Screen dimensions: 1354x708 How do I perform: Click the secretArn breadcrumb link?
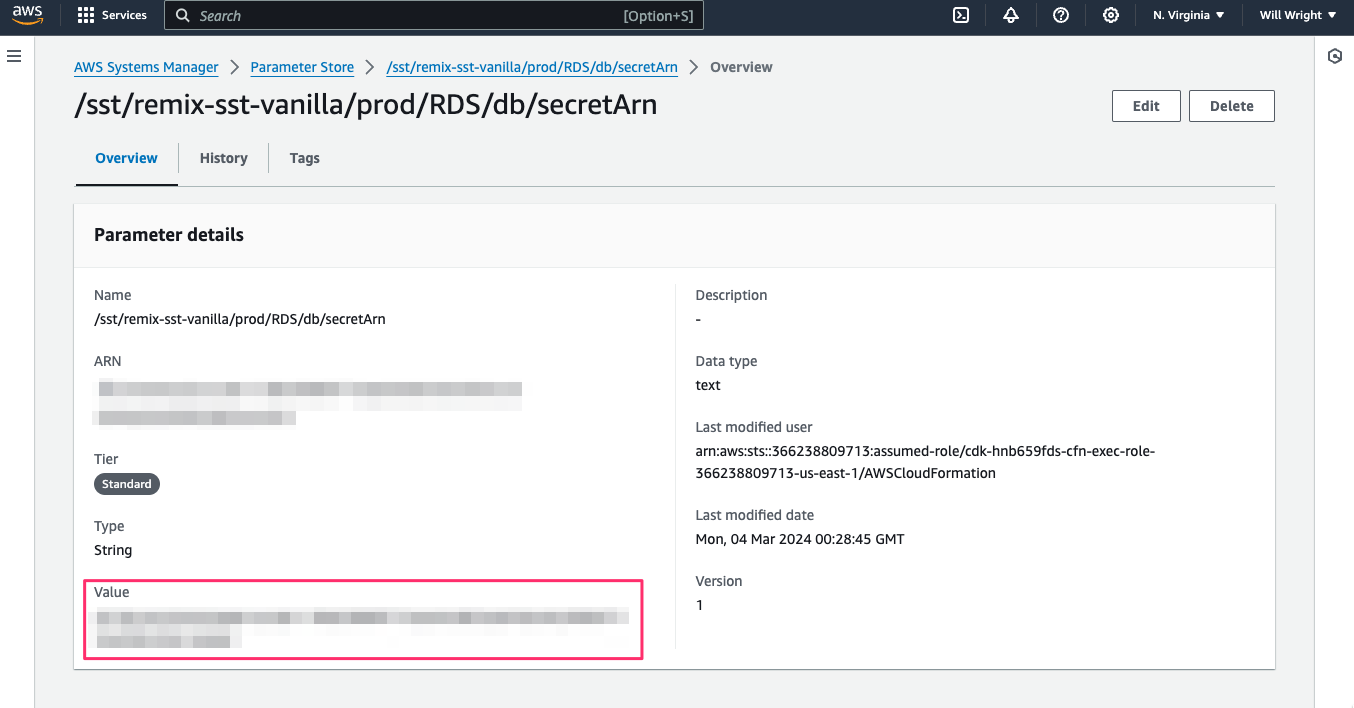pyautogui.click(x=531, y=67)
